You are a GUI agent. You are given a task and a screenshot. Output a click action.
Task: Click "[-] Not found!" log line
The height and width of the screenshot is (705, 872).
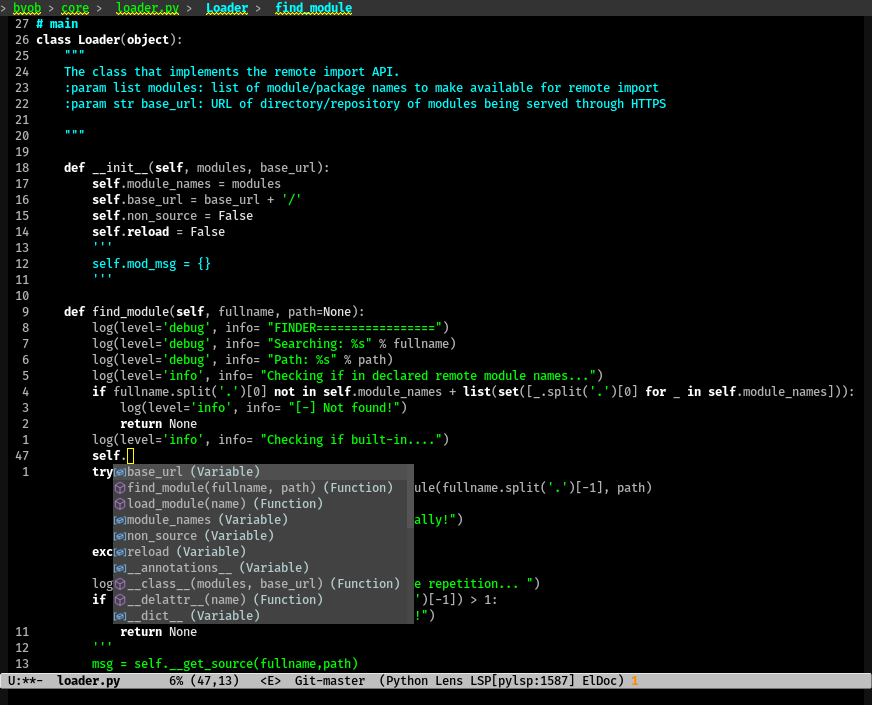[264, 408]
